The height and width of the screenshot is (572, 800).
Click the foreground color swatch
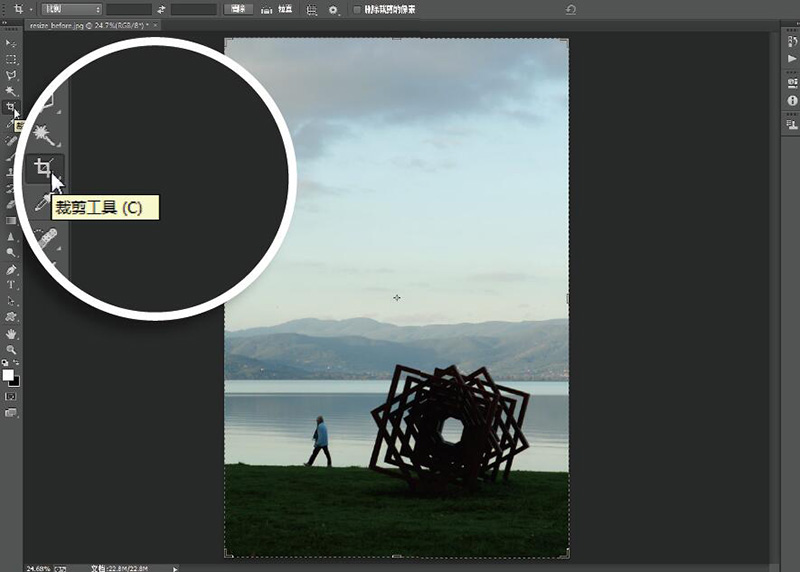click(8, 375)
